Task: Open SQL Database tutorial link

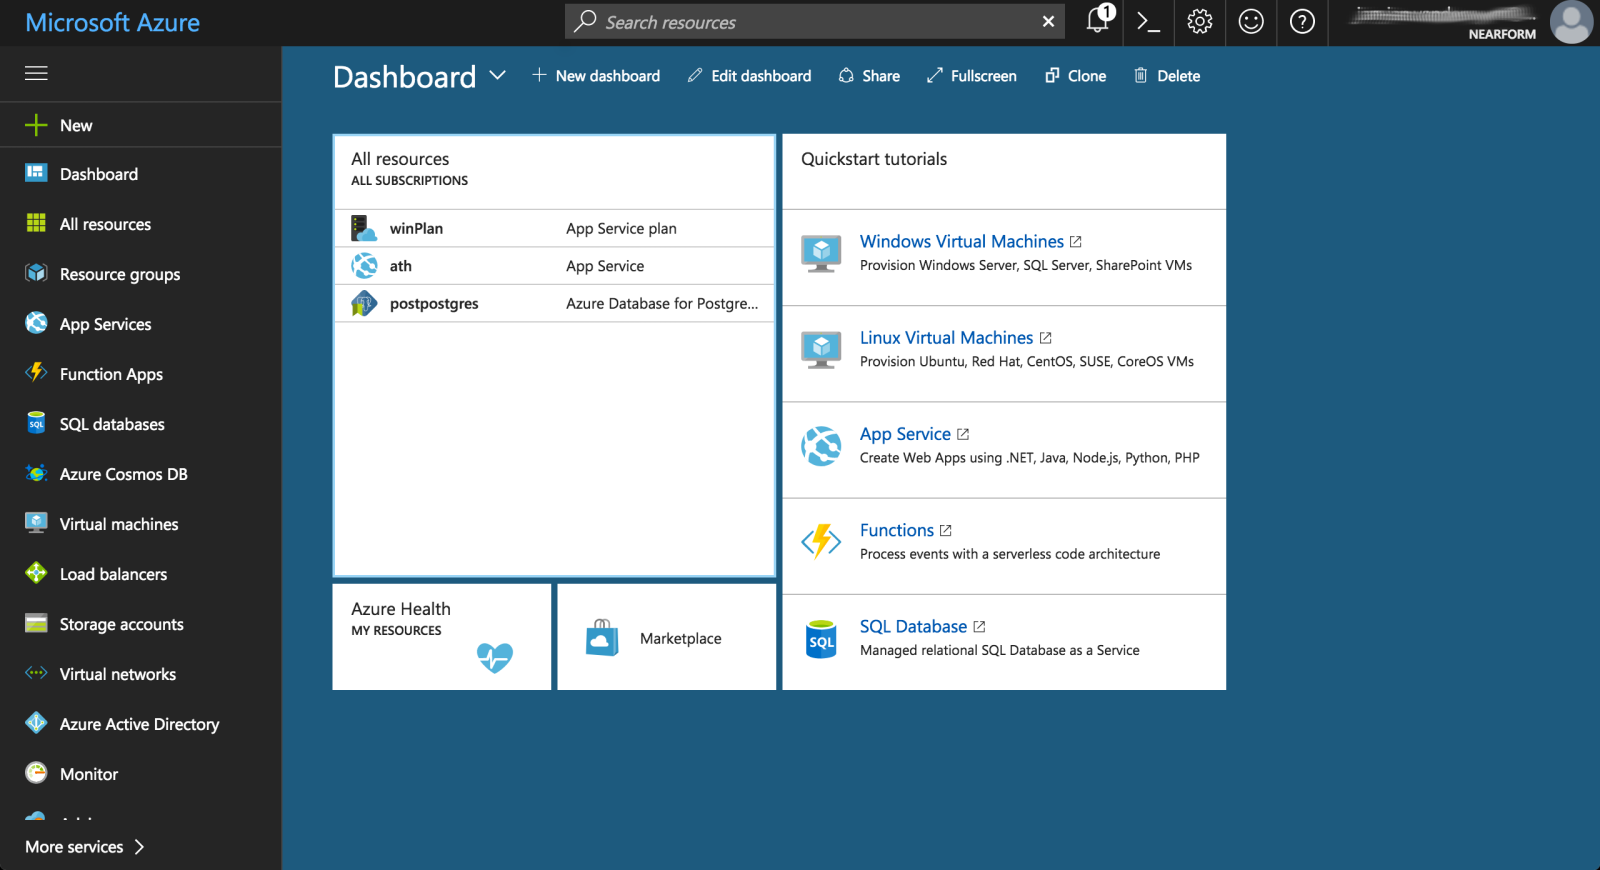Action: [x=913, y=626]
